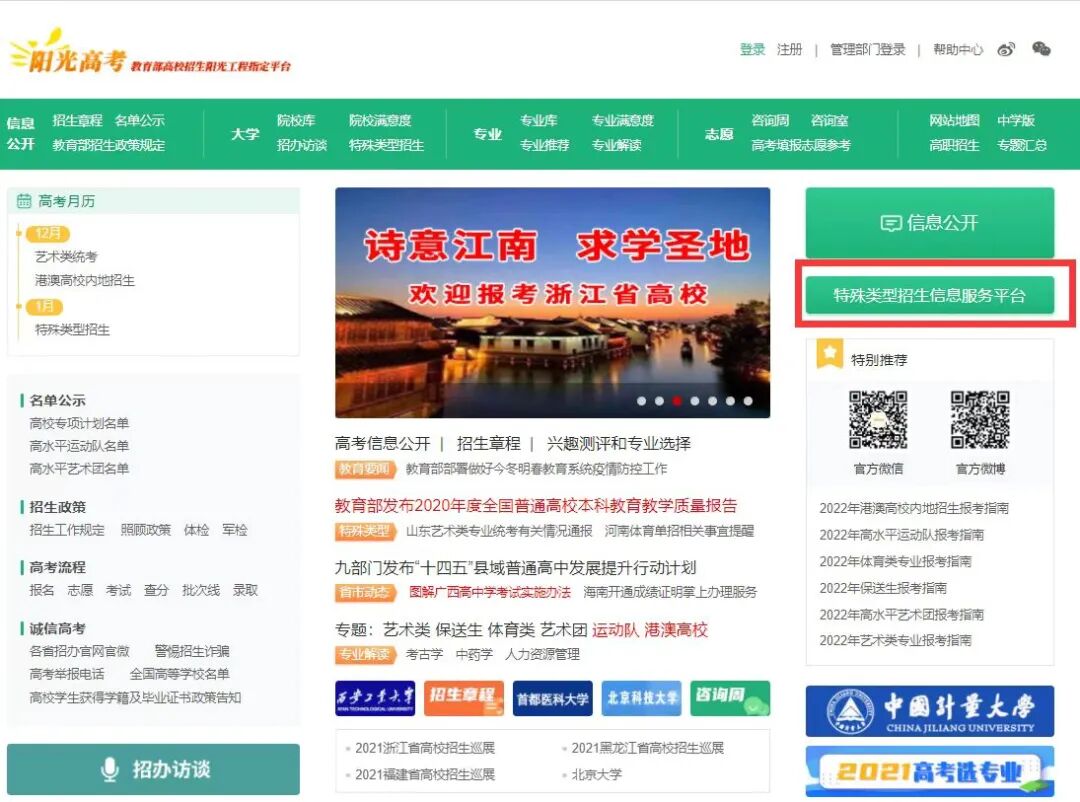Open the 招办访谈 microphone button
The image size is (1080, 802).
click(x=154, y=770)
